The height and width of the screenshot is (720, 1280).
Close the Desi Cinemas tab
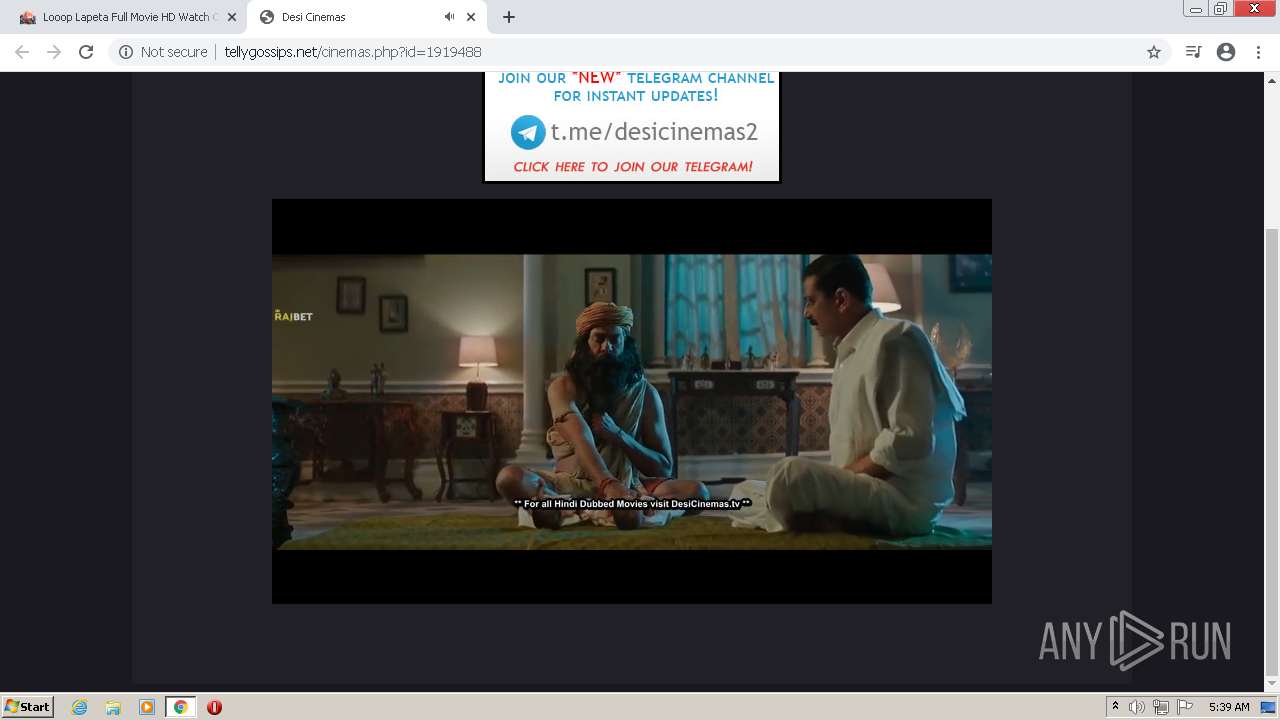[x=471, y=17]
